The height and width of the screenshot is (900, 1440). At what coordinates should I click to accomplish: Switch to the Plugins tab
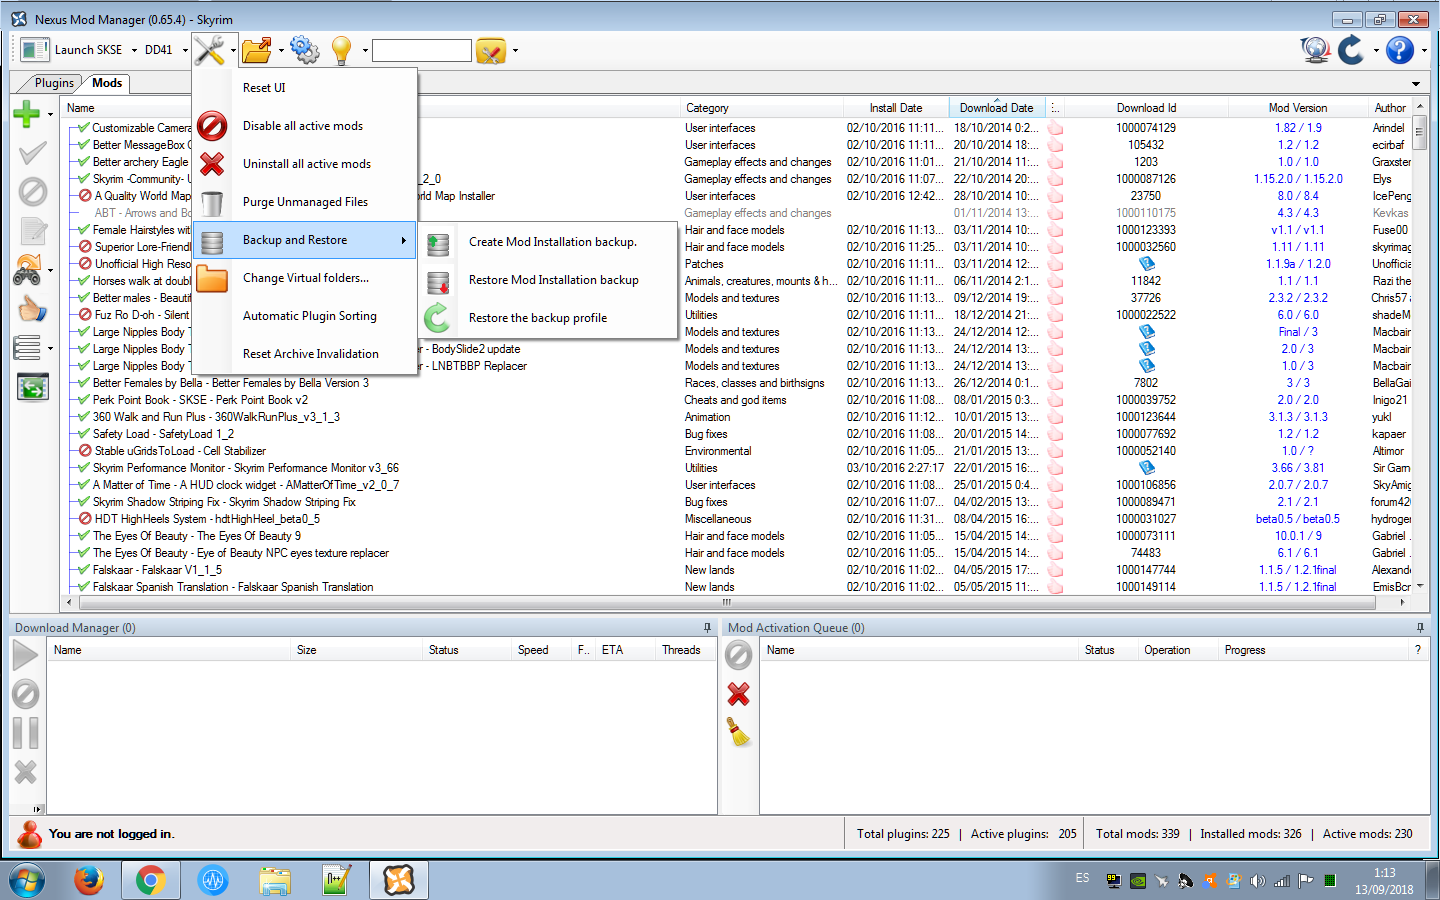54,83
